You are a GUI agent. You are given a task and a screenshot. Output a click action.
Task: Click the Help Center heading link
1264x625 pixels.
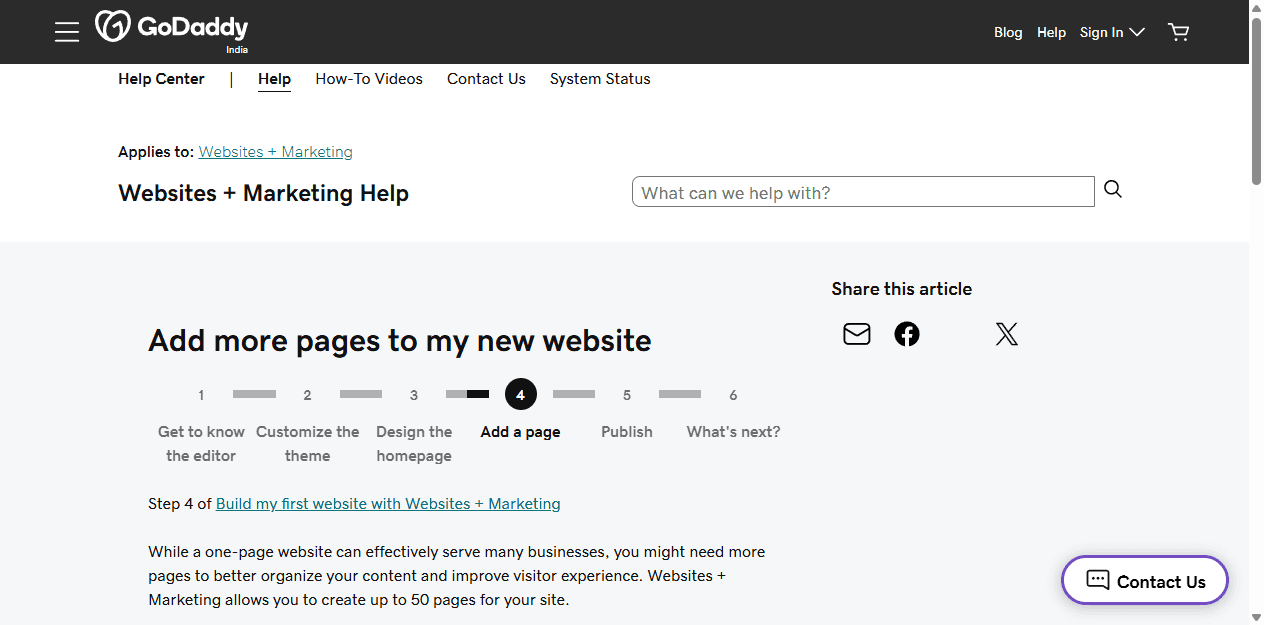coord(161,79)
